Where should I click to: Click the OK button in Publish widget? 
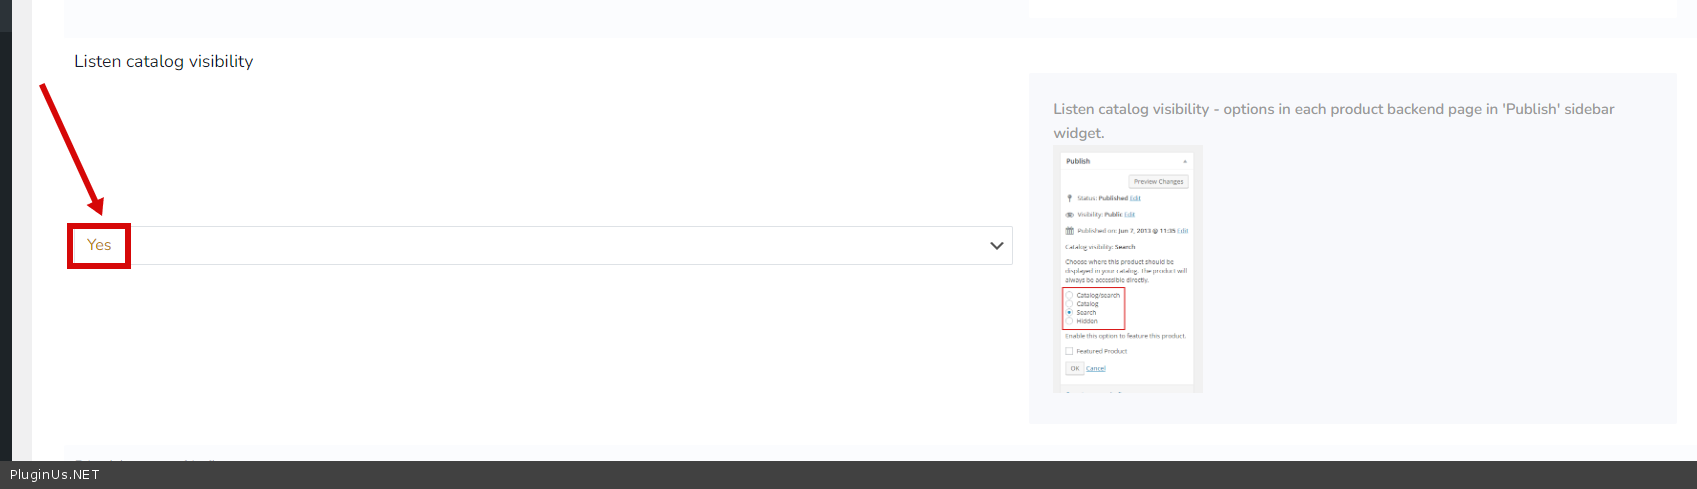point(1074,368)
